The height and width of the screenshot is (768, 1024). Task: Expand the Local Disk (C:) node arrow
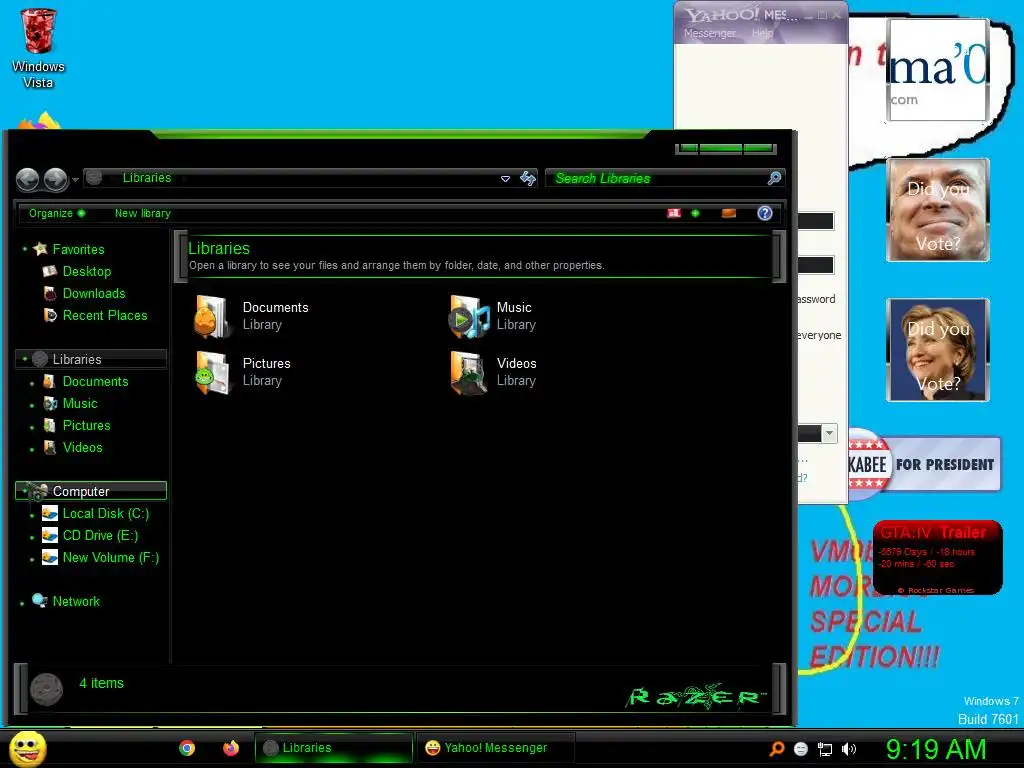click(x=32, y=515)
